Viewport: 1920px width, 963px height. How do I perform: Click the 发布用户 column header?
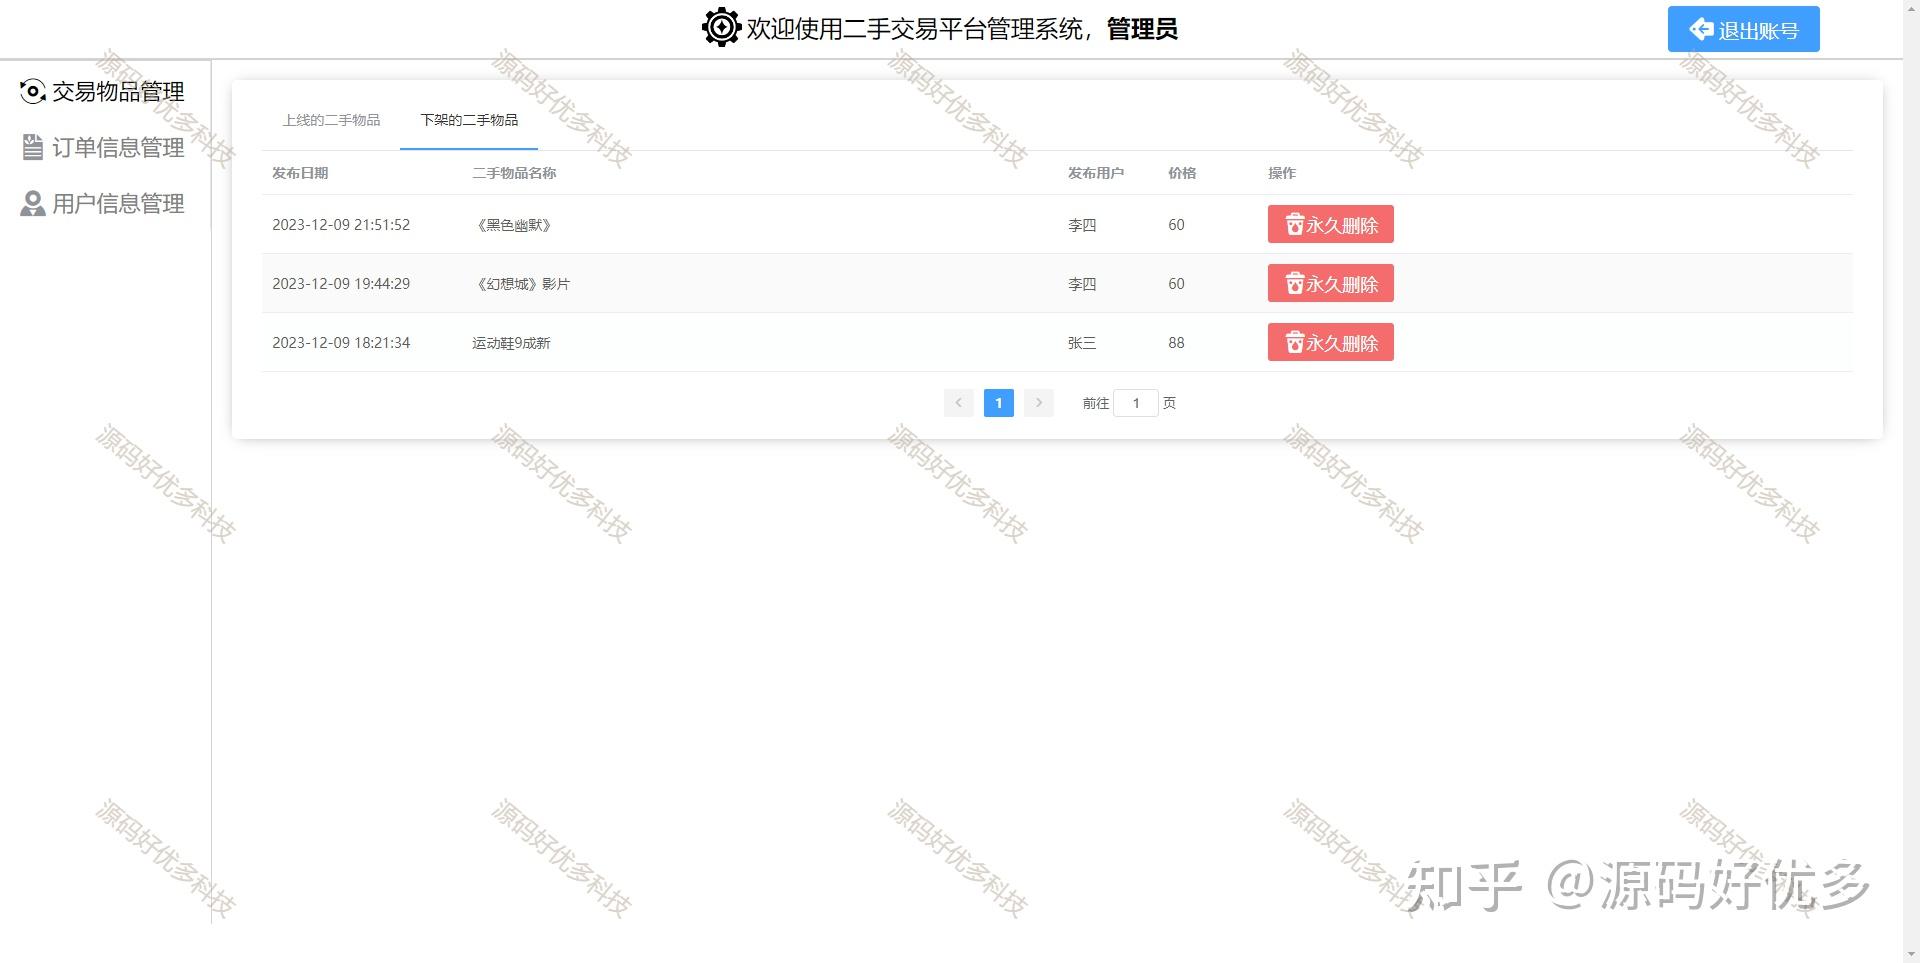1096,172
